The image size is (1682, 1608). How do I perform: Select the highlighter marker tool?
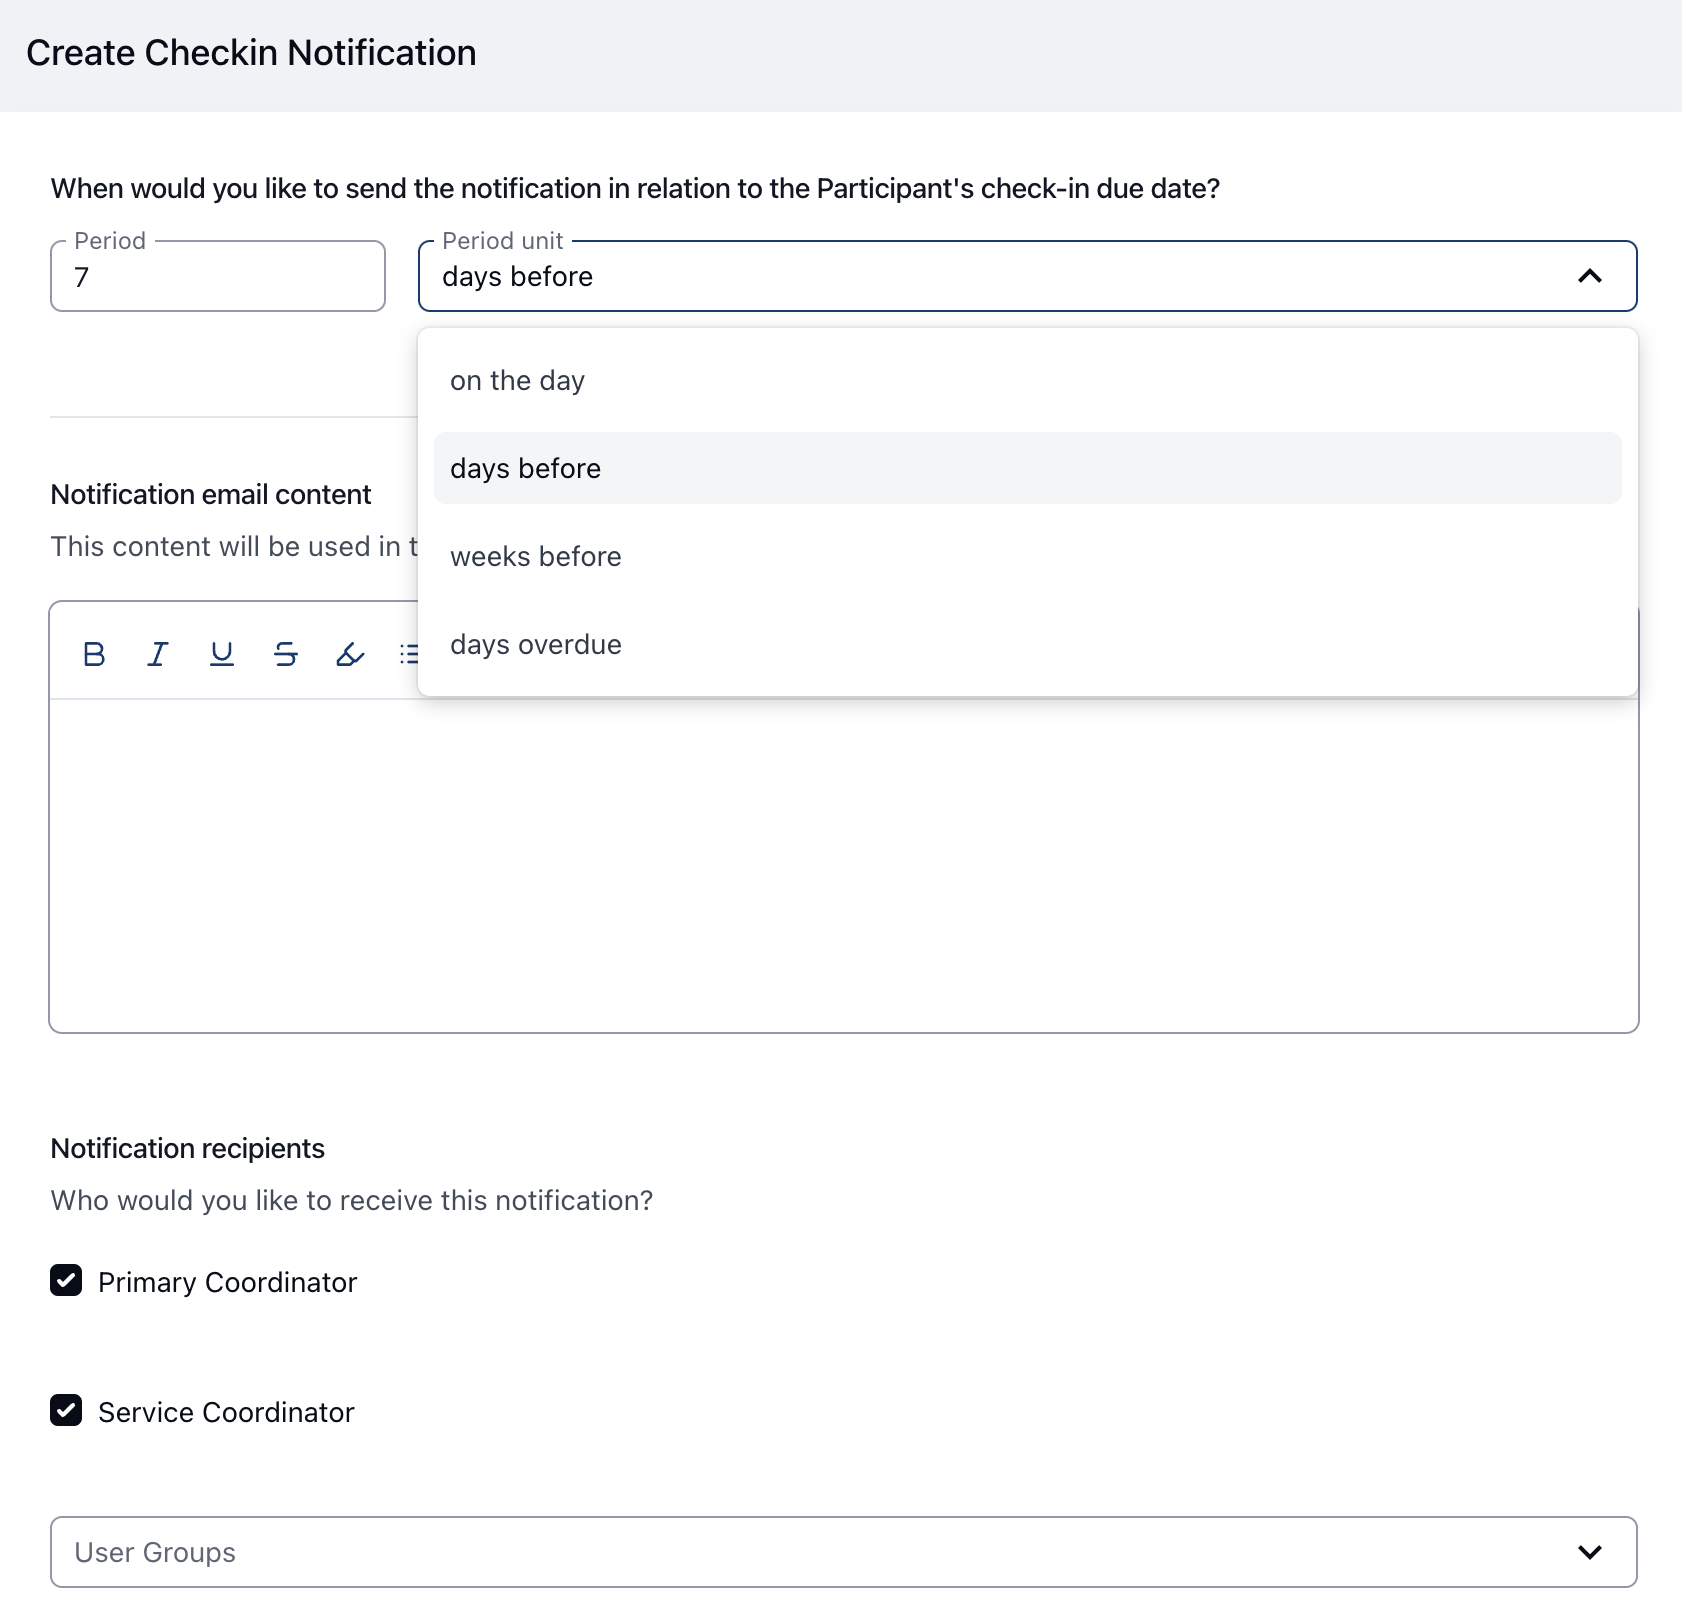(x=350, y=654)
